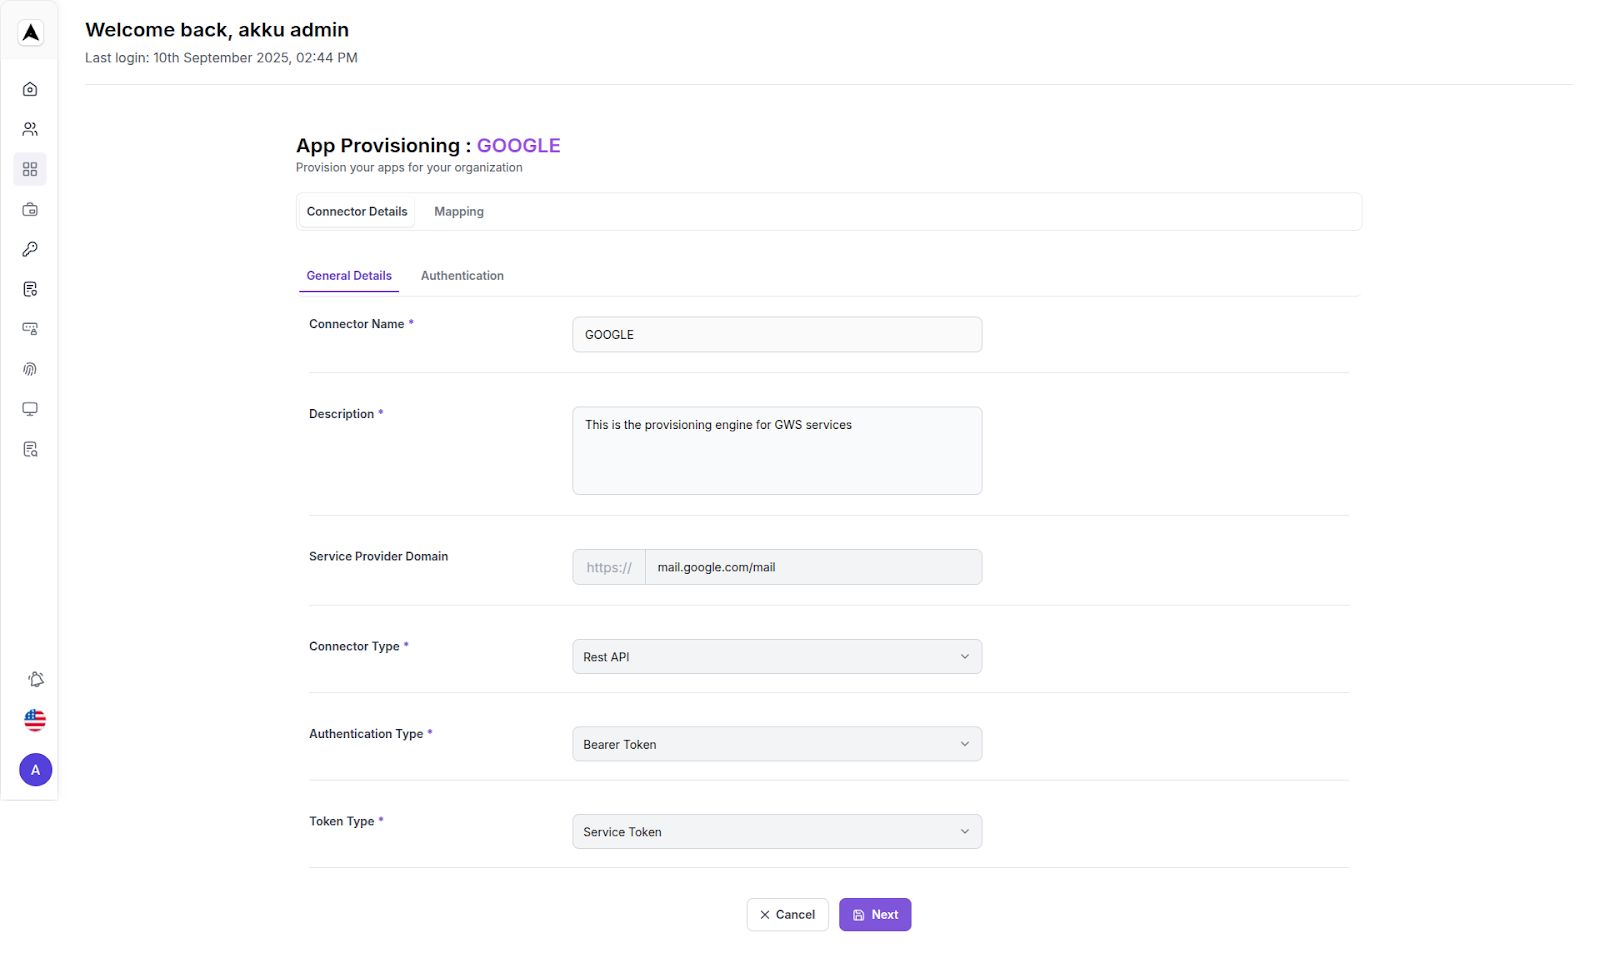Switch to the Mapping tab

point(459,211)
